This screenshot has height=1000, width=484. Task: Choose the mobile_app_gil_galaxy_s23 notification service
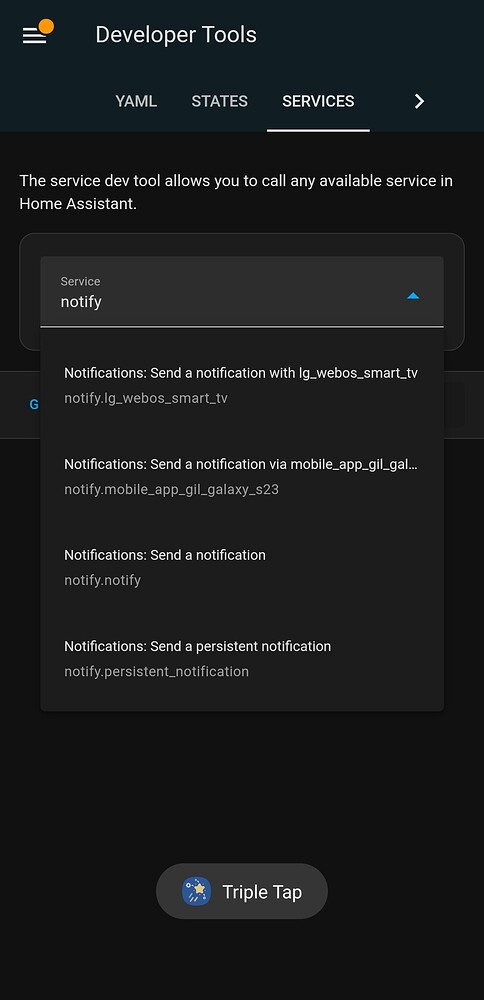(x=242, y=476)
